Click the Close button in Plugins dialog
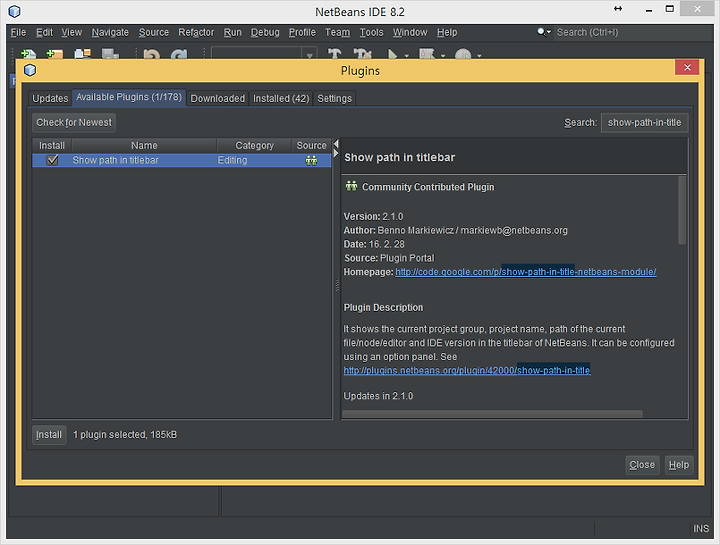Image resolution: width=720 pixels, height=545 pixels. pos(642,465)
